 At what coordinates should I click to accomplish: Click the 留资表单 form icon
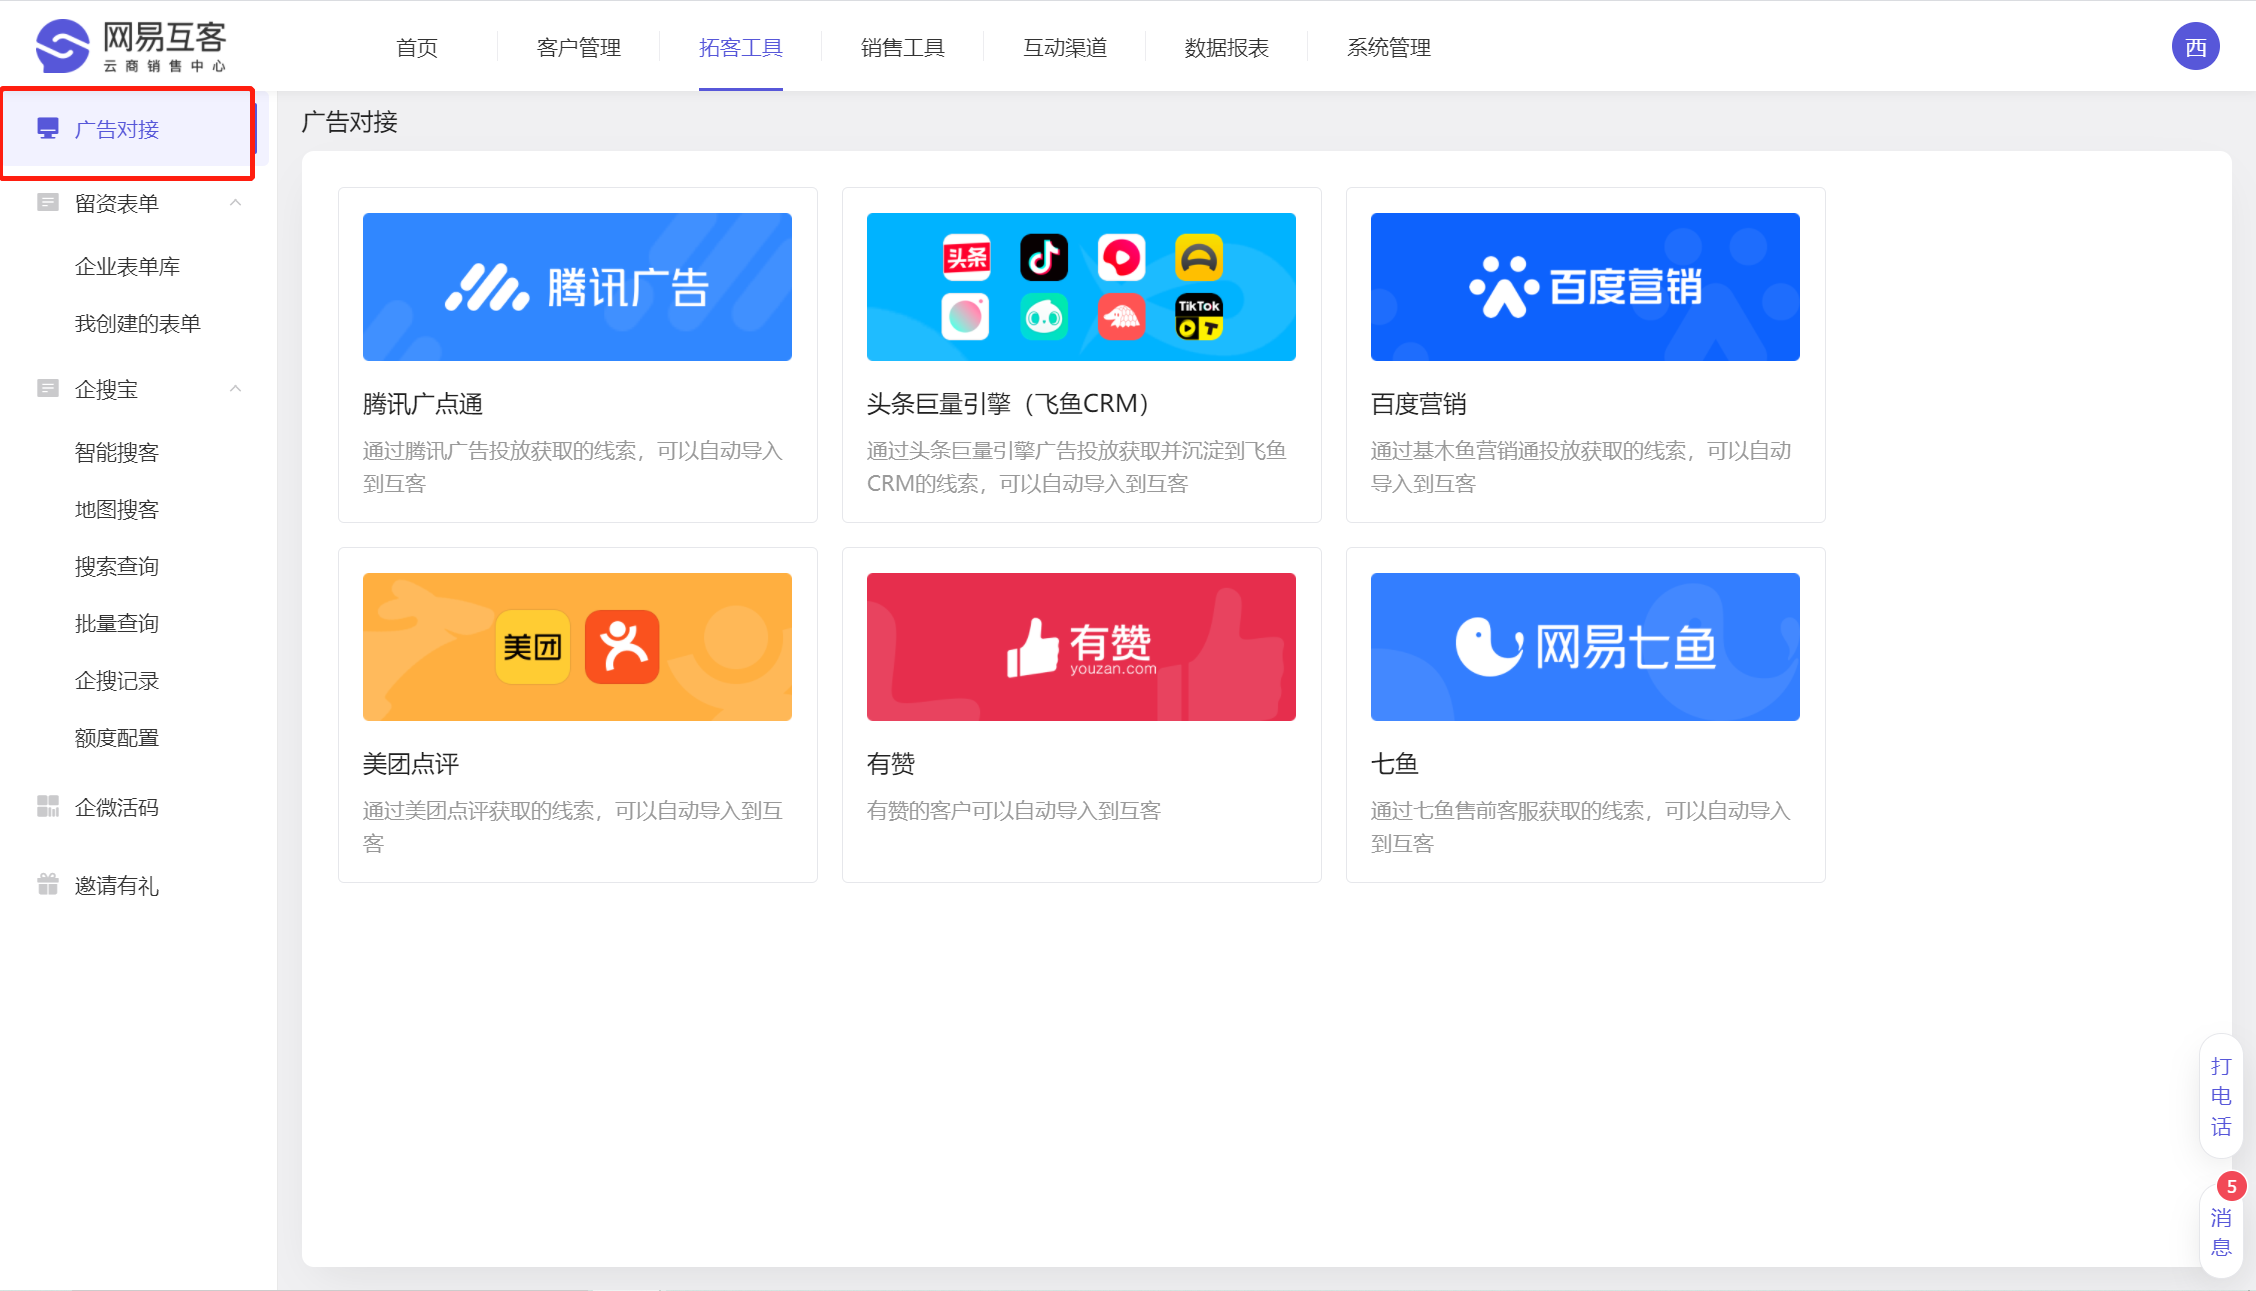pyautogui.click(x=48, y=203)
